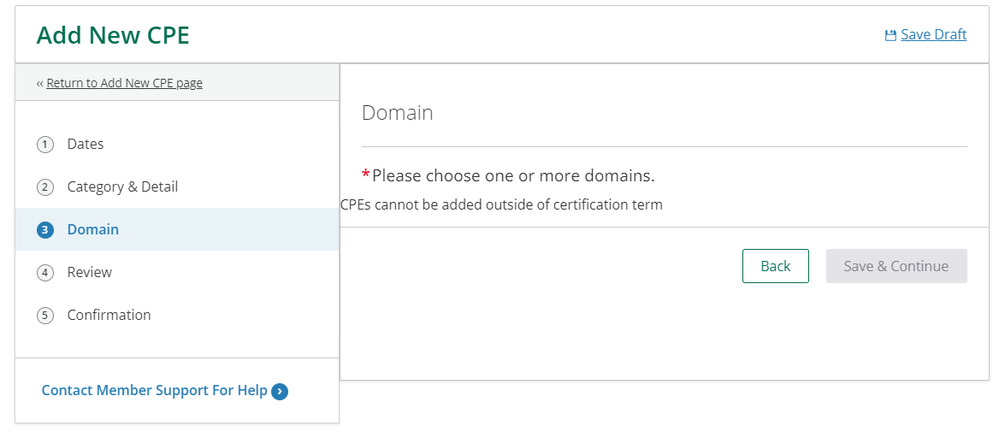Click the Domain section heading

tap(397, 113)
